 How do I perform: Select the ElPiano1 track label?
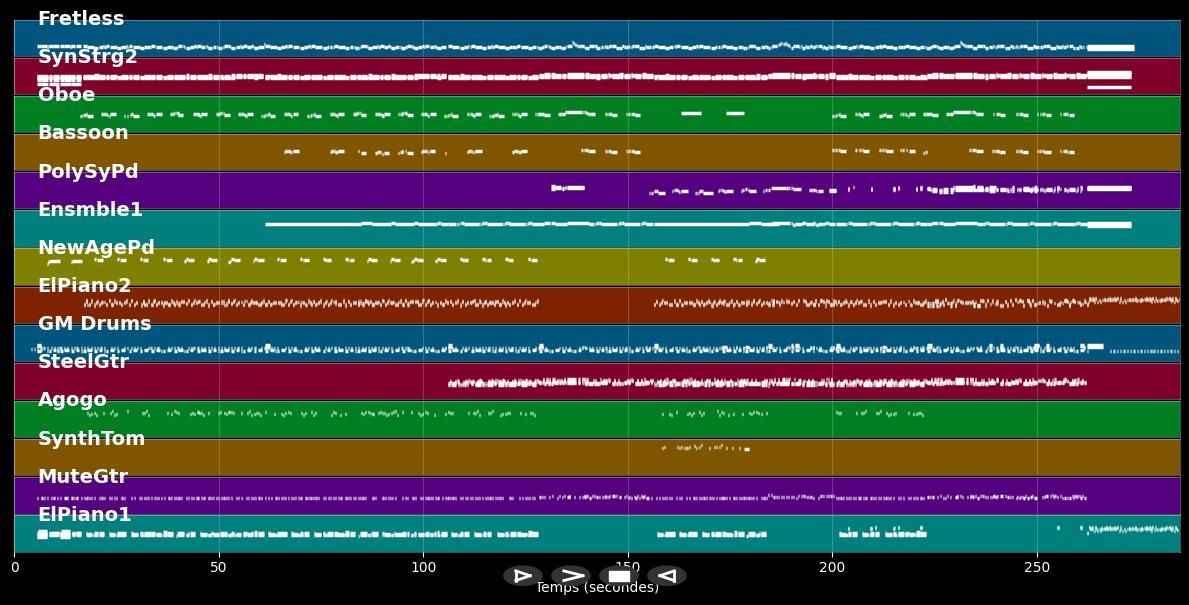[x=84, y=515]
